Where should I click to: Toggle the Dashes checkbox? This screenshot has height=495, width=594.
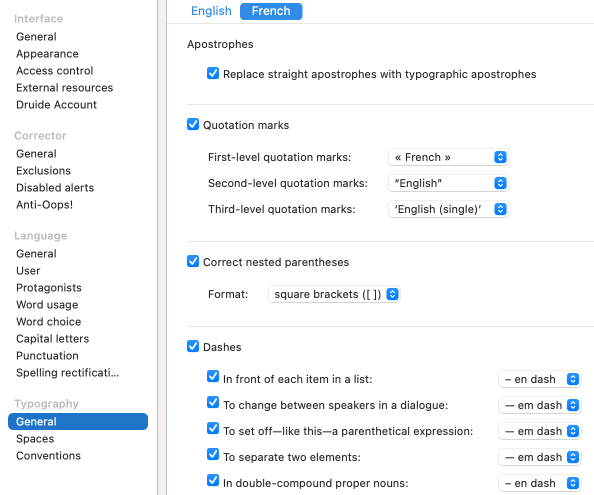(193, 346)
